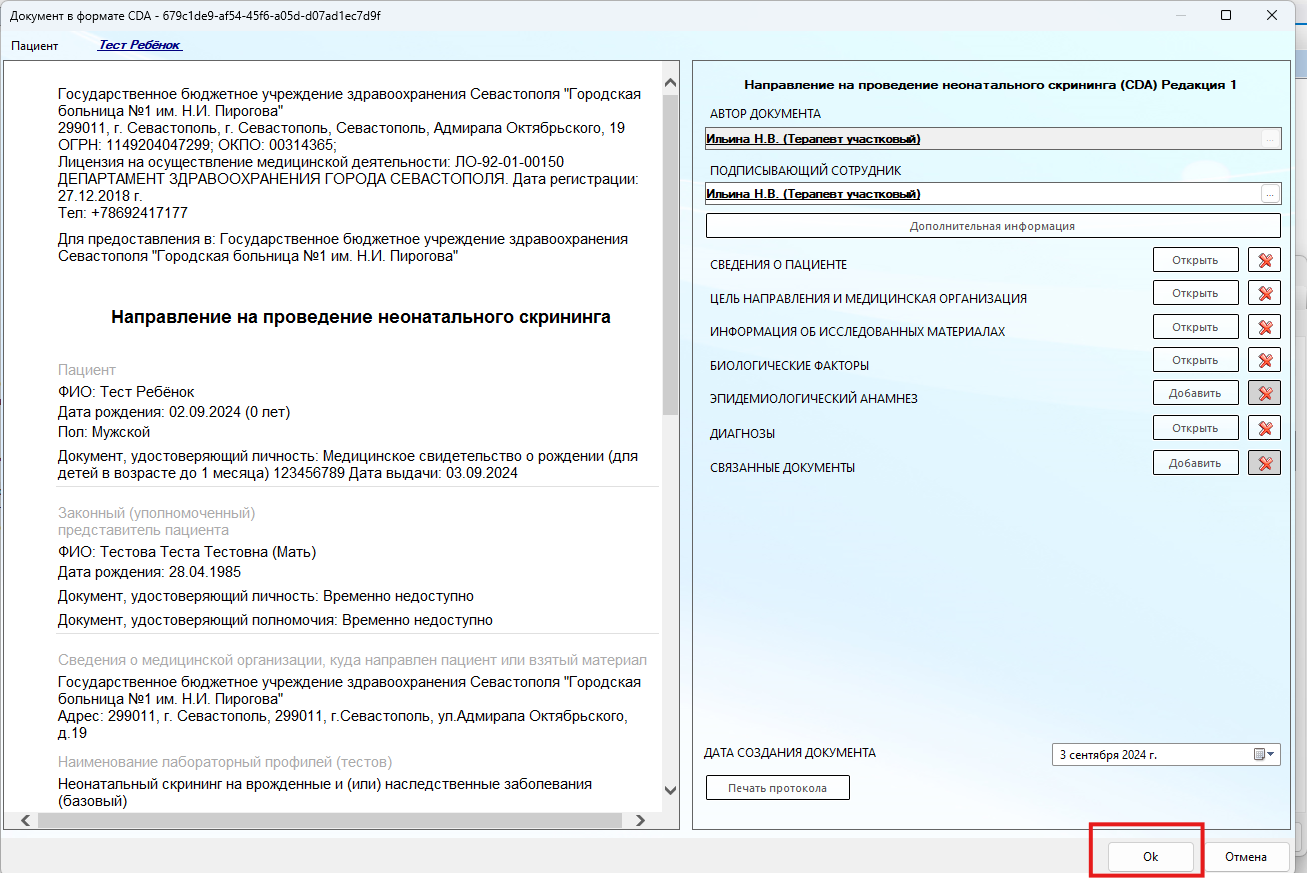Screen dimensions: 1307x878
Task: Click the heading Направление на проведение неонатального скрининга
Action: (360, 317)
